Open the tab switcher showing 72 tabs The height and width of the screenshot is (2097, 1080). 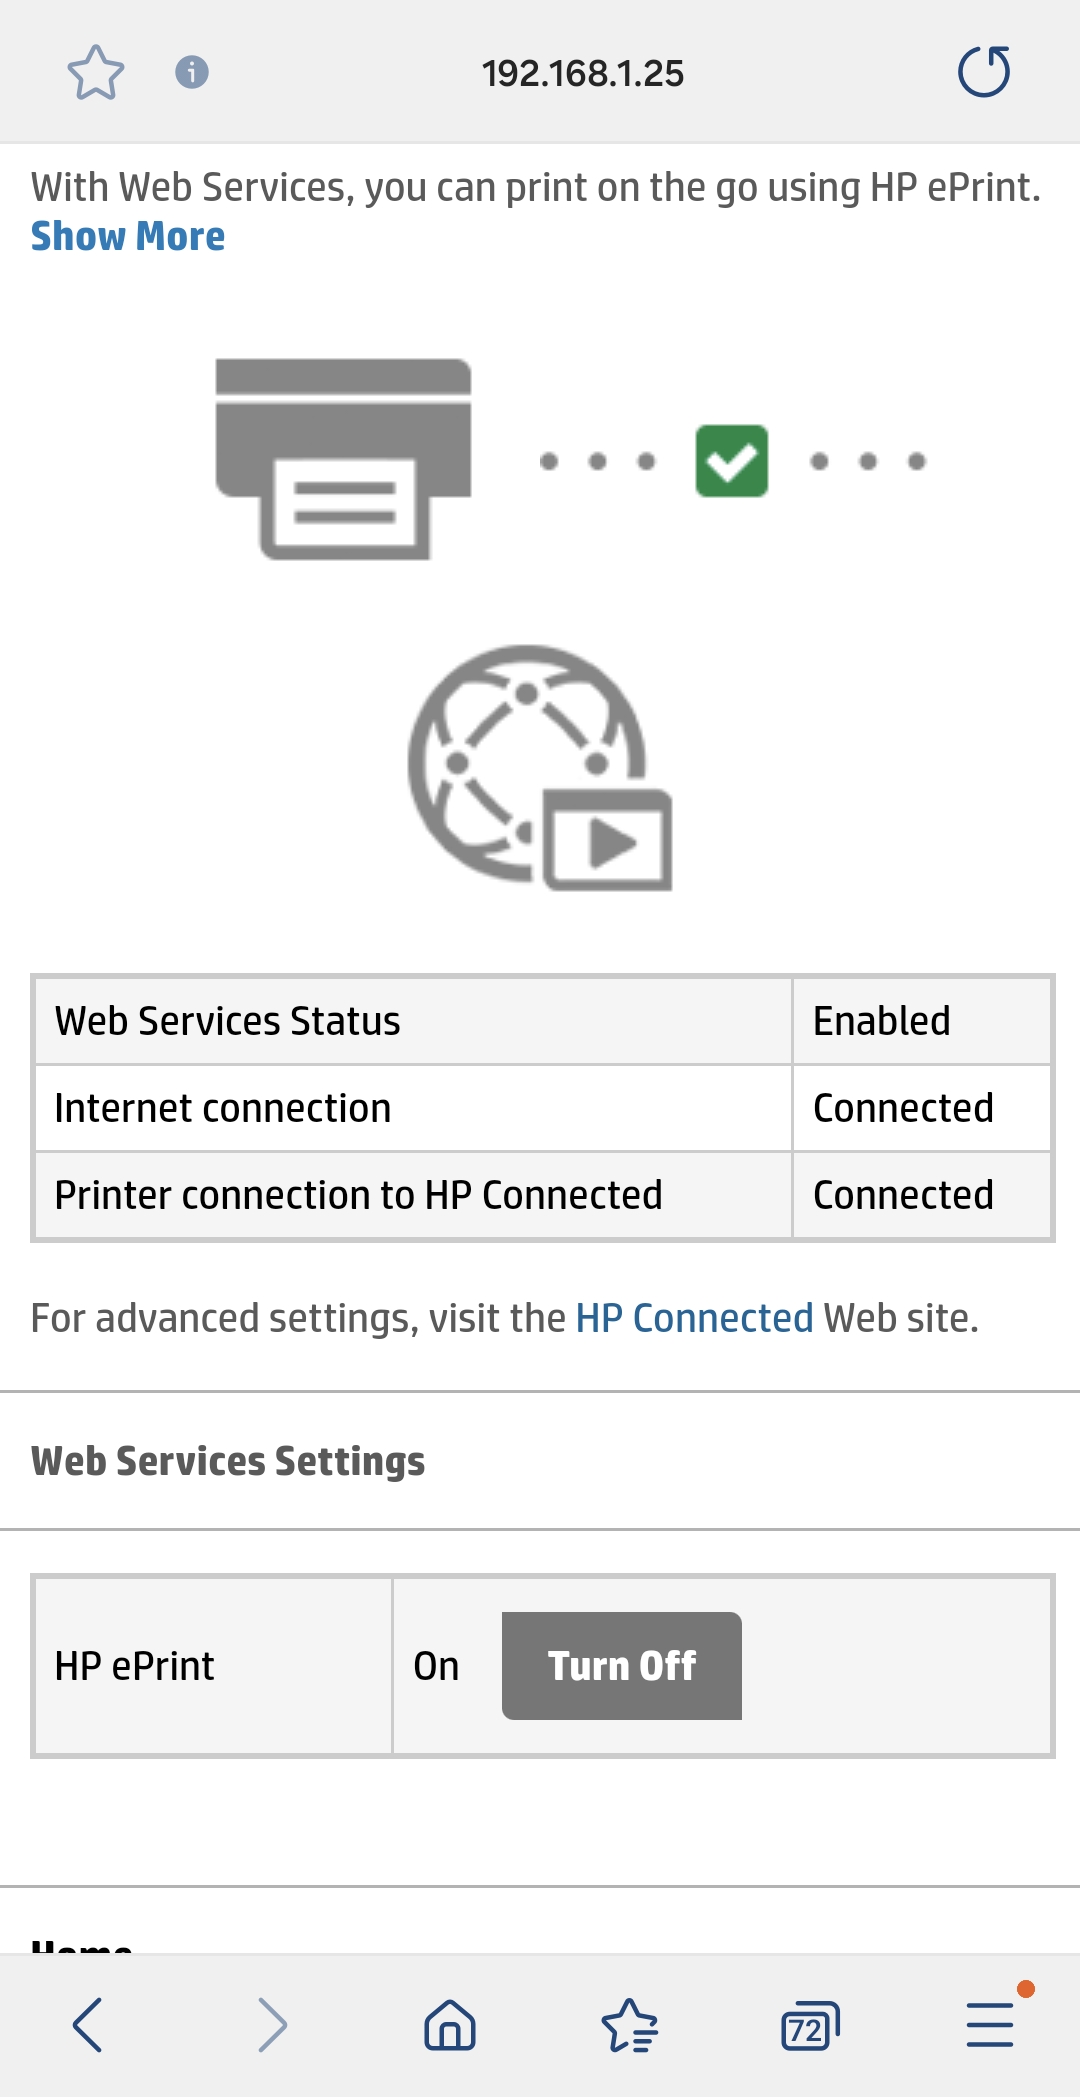click(809, 2025)
